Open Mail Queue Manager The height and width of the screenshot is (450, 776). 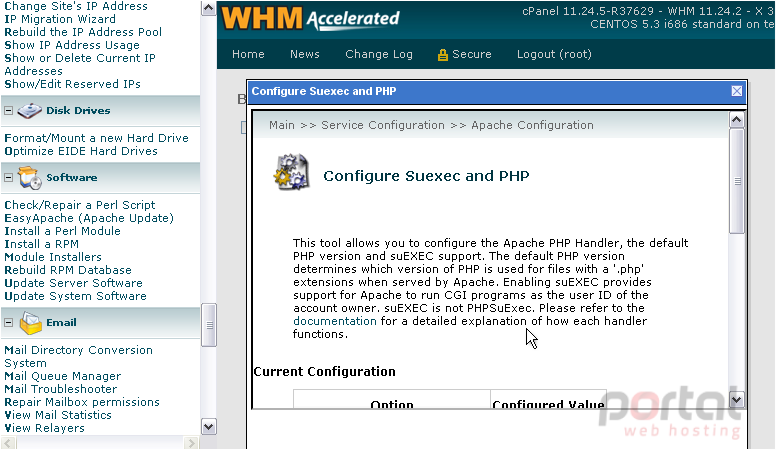(x=62, y=376)
